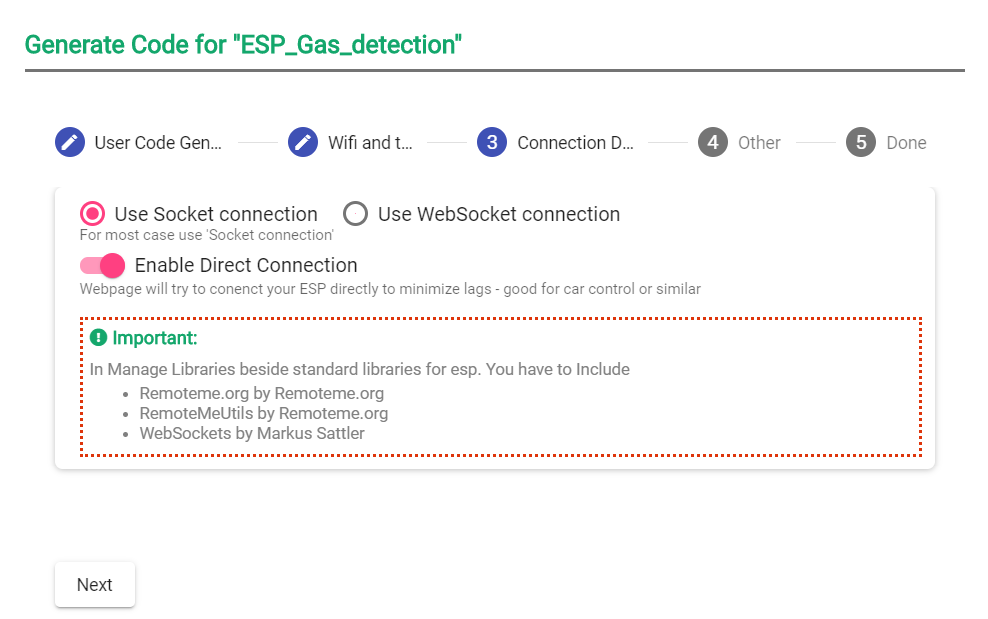Jump to the "Other" step label
The width and height of the screenshot is (988, 619).
(759, 143)
